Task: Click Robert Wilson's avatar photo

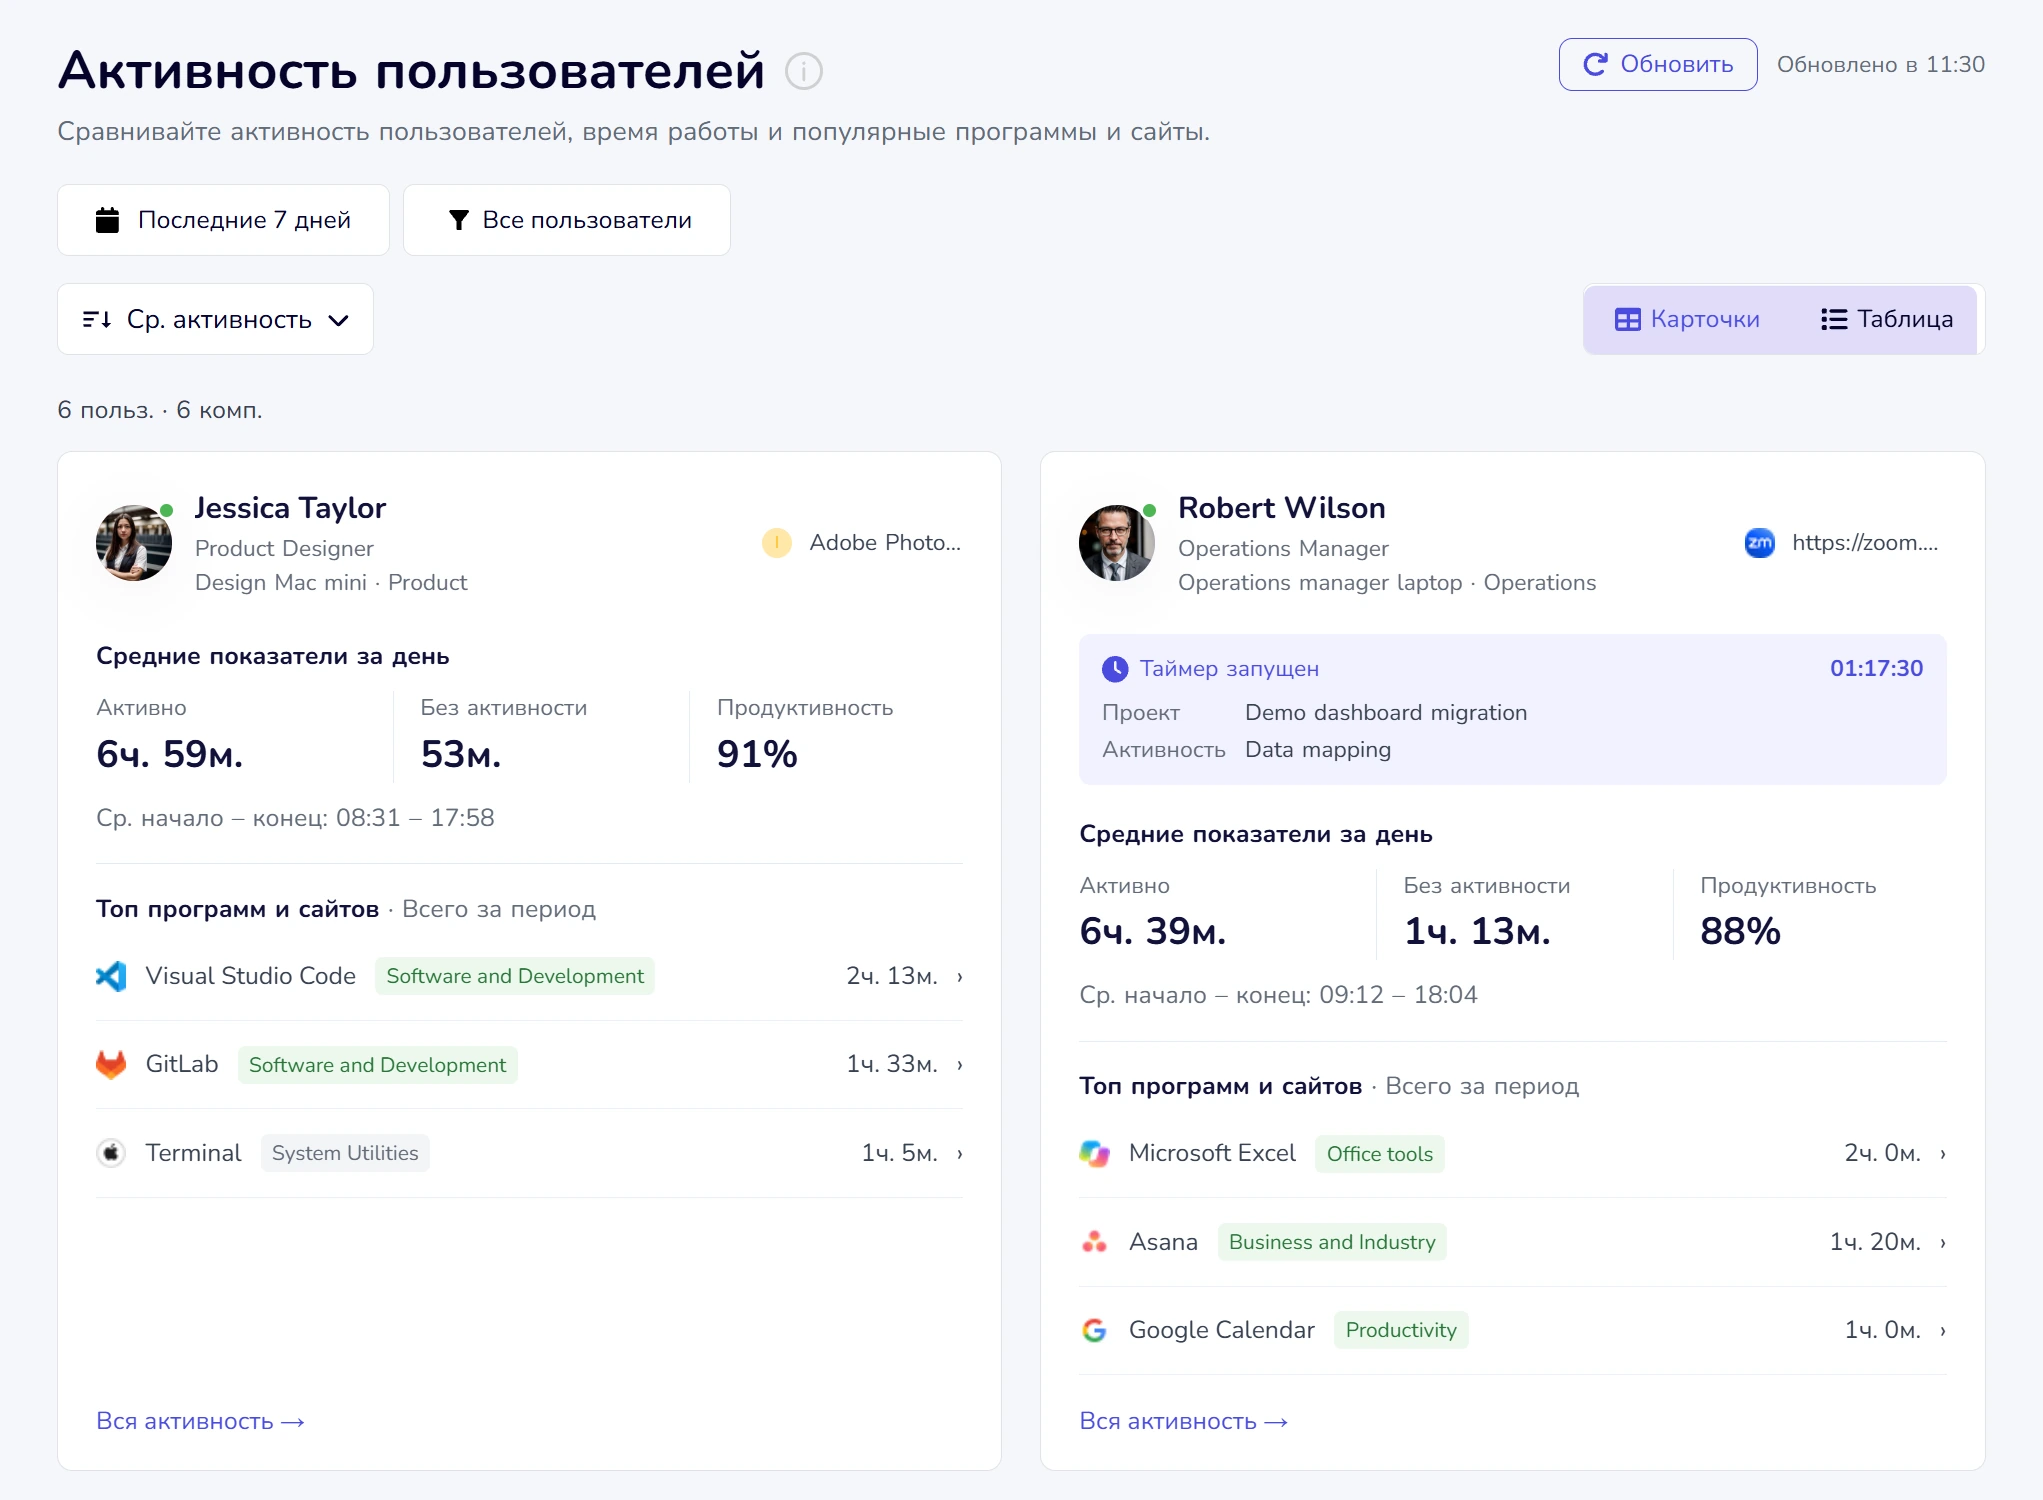Action: tap(1117, 543)
